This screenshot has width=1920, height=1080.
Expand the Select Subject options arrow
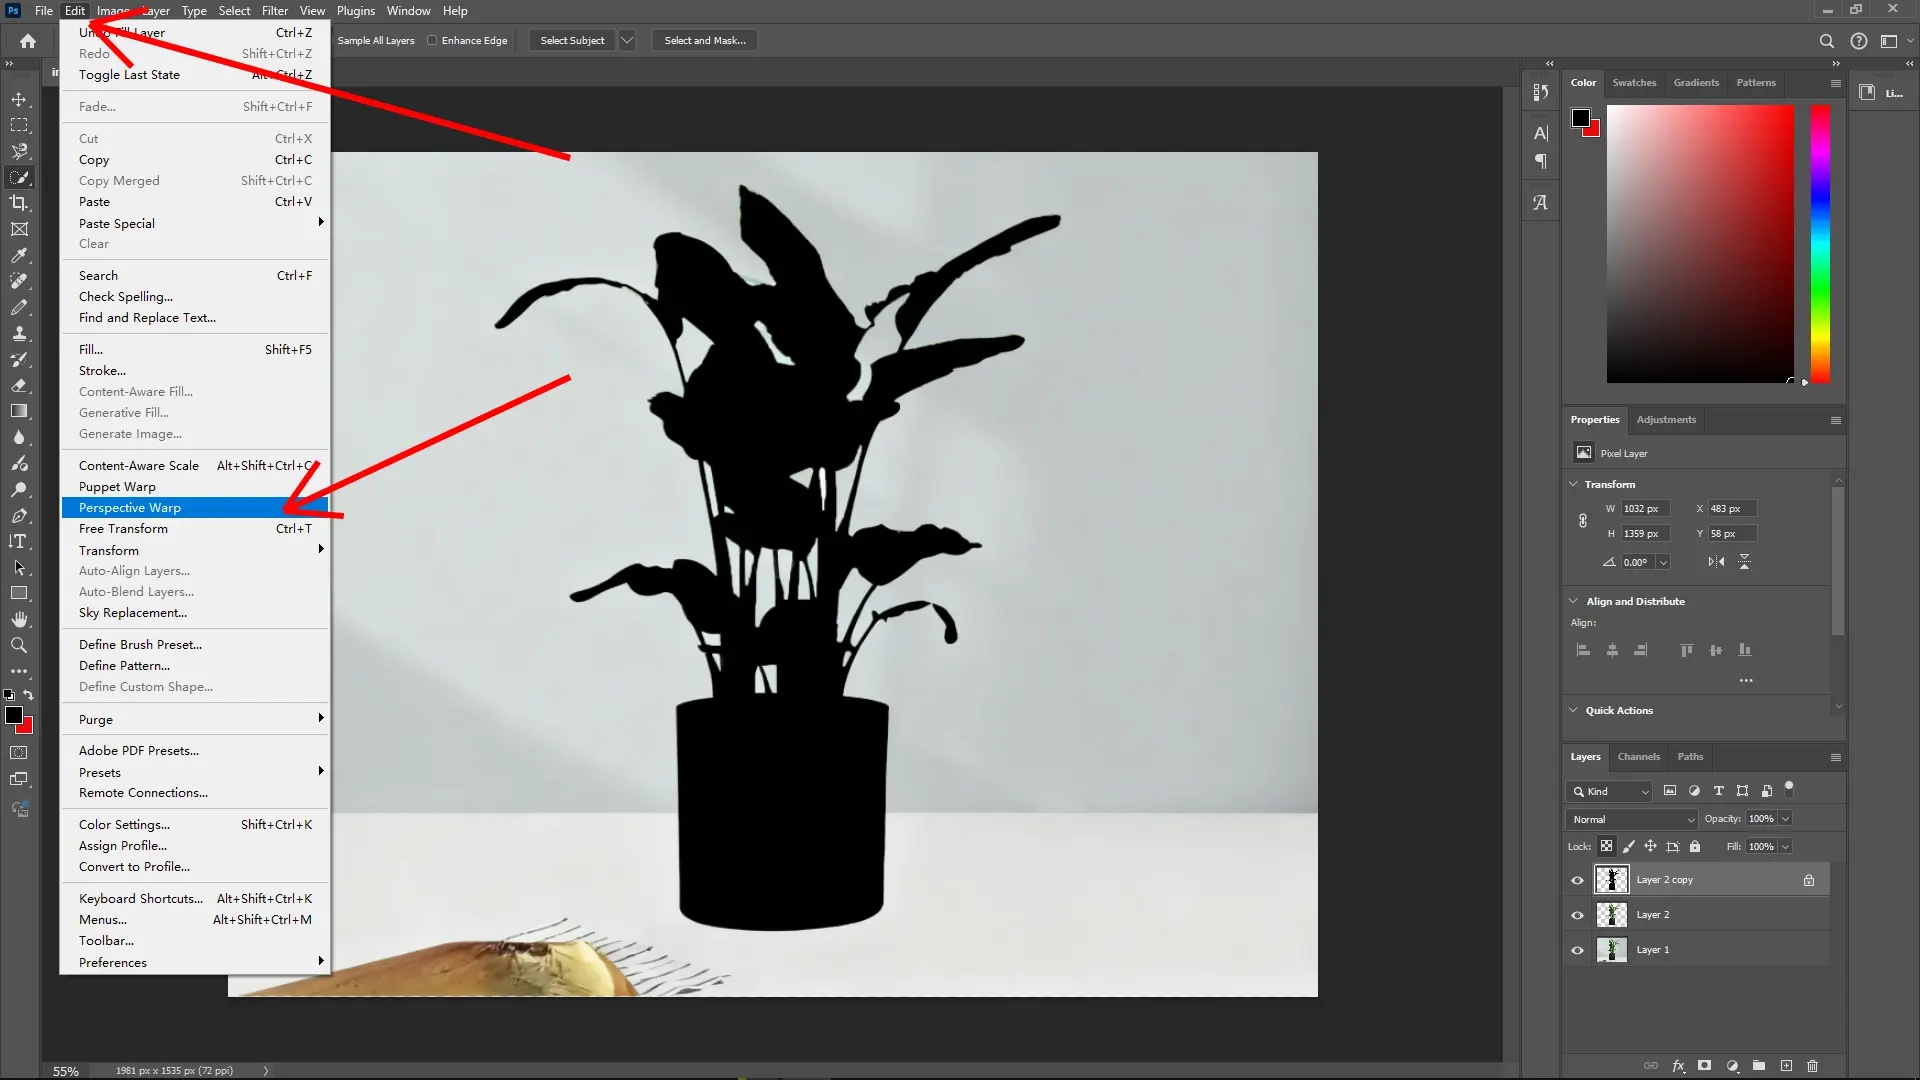click(x=627, y=40)
